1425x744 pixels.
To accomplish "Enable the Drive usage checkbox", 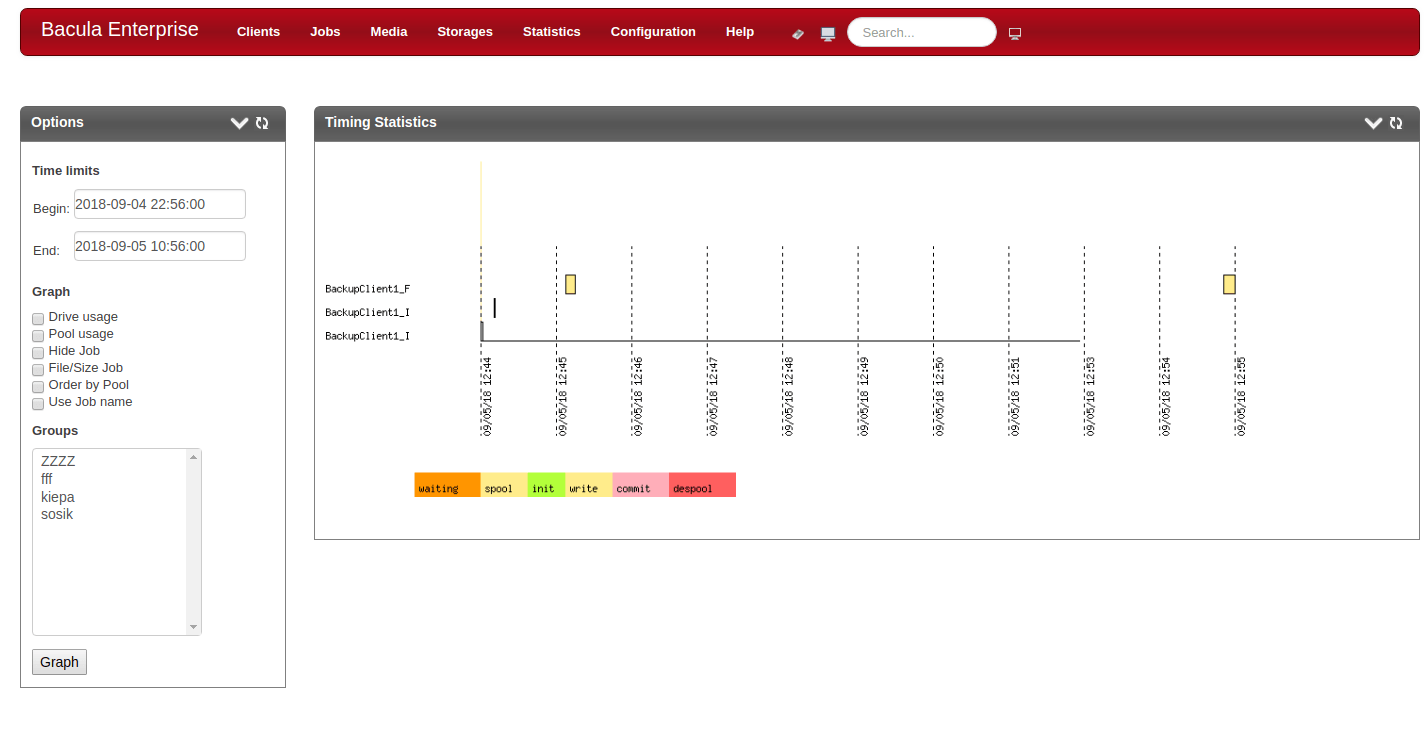I will (38, 318).
